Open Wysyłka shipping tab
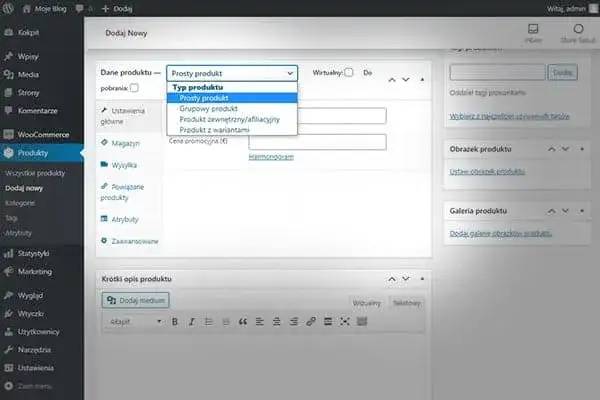600x400 pixels. (130, 165)
